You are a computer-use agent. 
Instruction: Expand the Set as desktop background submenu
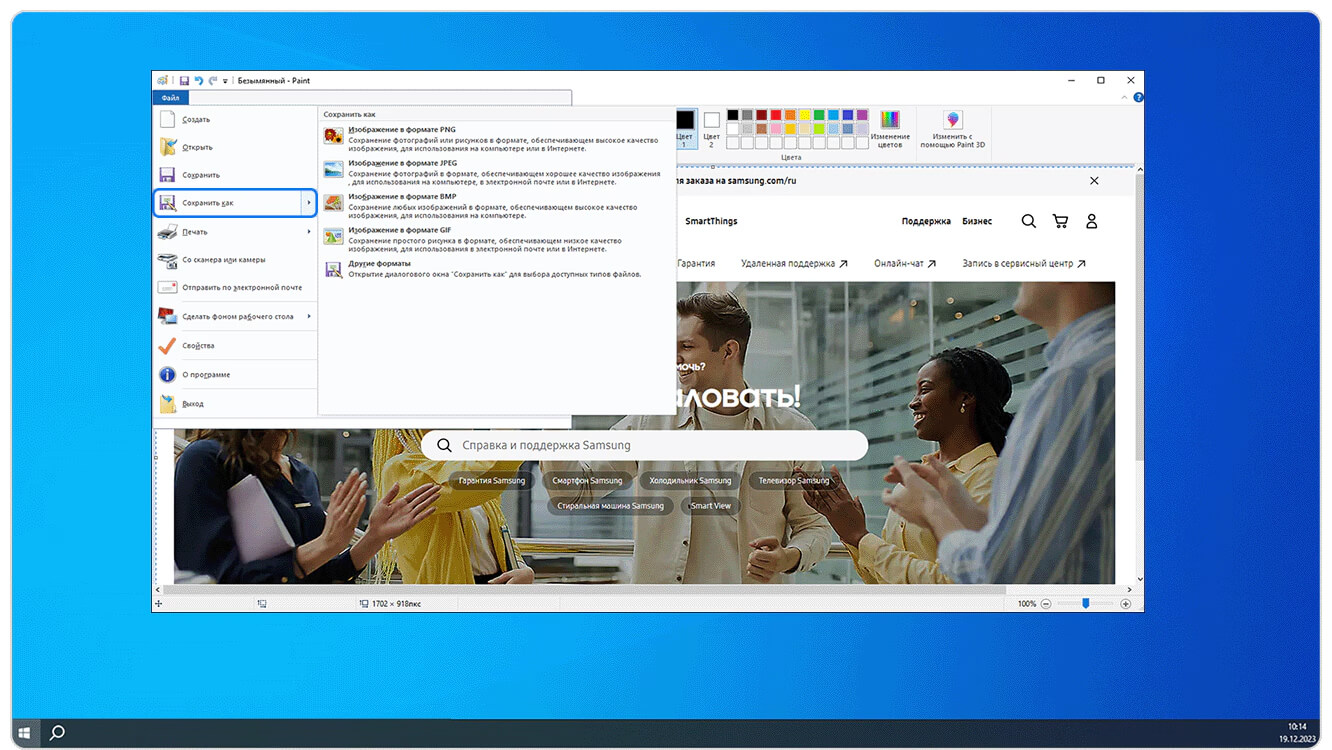pos(309,317)
